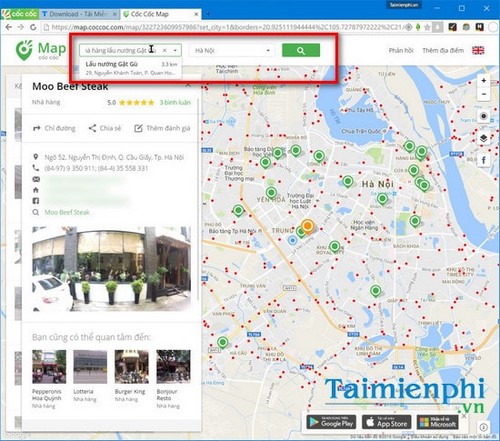Image resolution: width=500 pixels, height=441 pixels.
Task: Zoom out on the map
Action: 483,94
